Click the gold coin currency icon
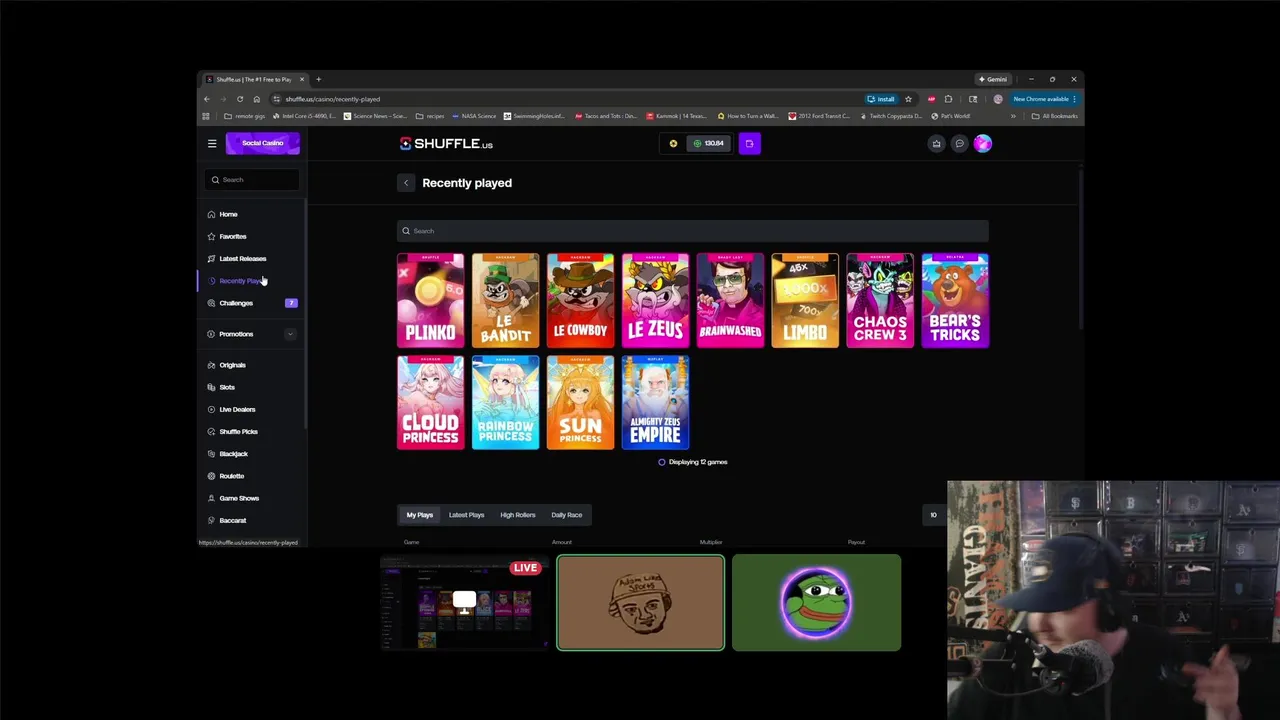 click(x=673, y=143)
